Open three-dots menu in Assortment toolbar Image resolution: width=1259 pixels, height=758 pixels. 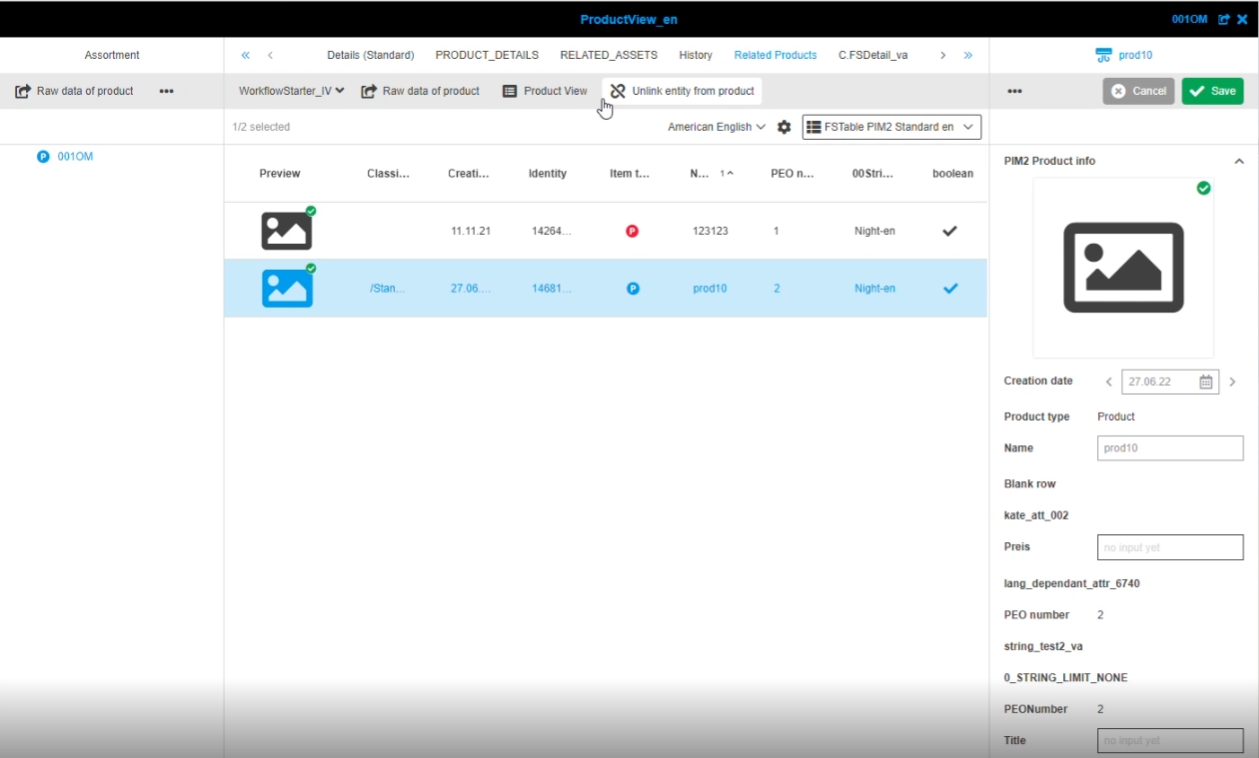(166, 91)
